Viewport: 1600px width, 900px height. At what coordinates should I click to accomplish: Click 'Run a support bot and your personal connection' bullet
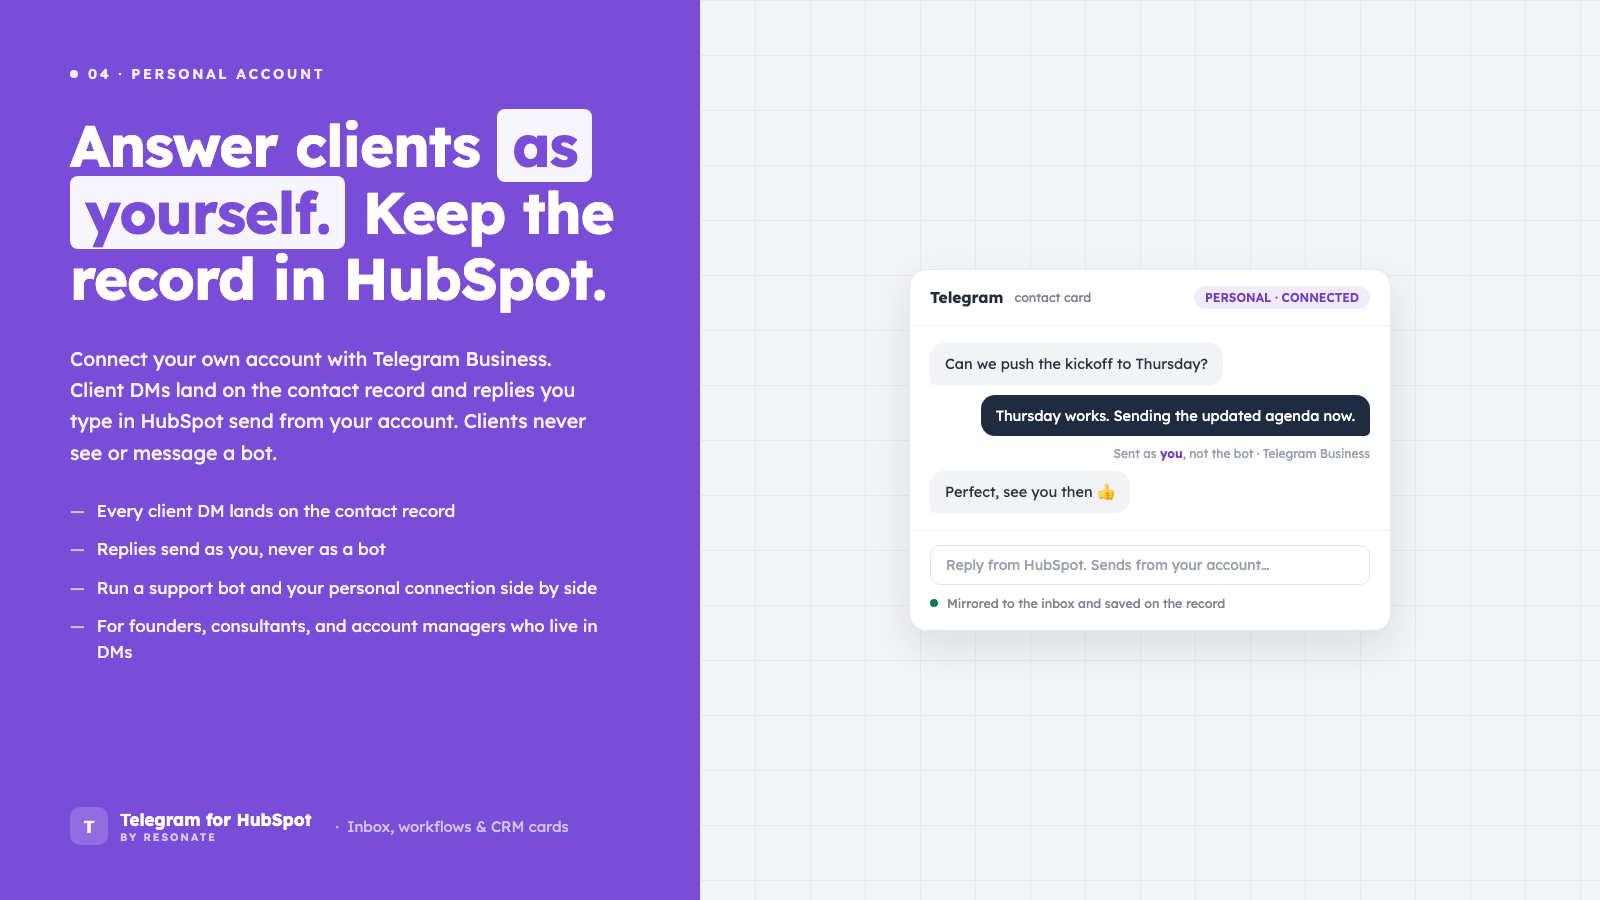[x=347, y=588]
